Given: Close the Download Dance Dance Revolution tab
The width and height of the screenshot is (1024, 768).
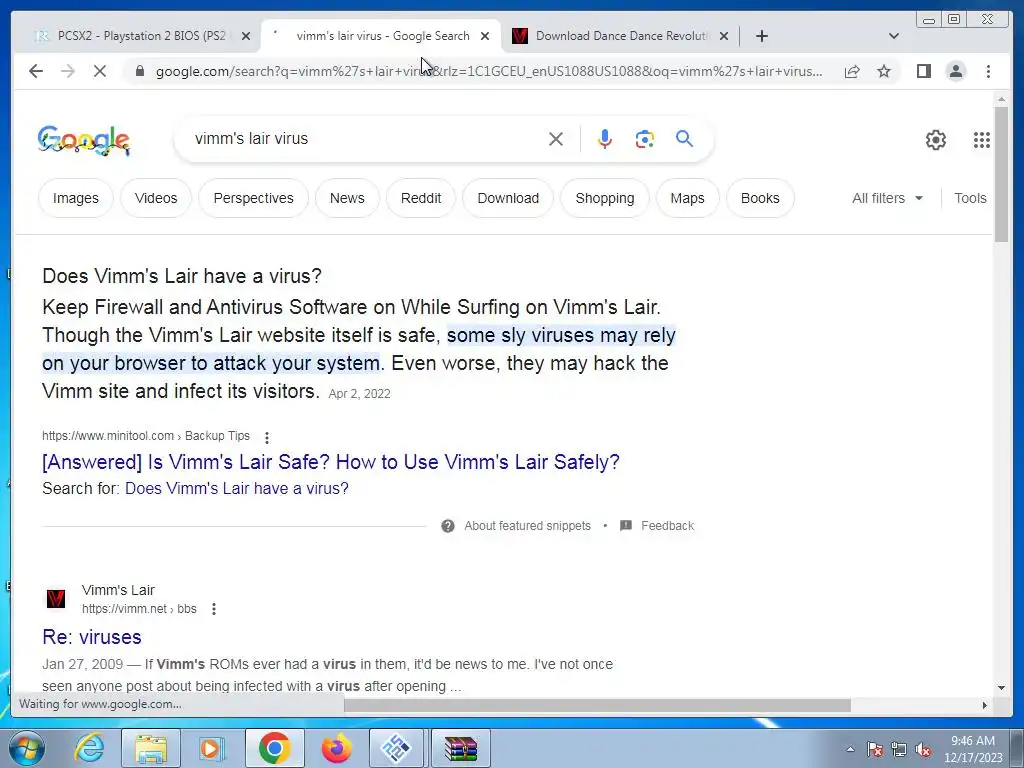Looking at the screenshot, I should (x=724, y=37).
